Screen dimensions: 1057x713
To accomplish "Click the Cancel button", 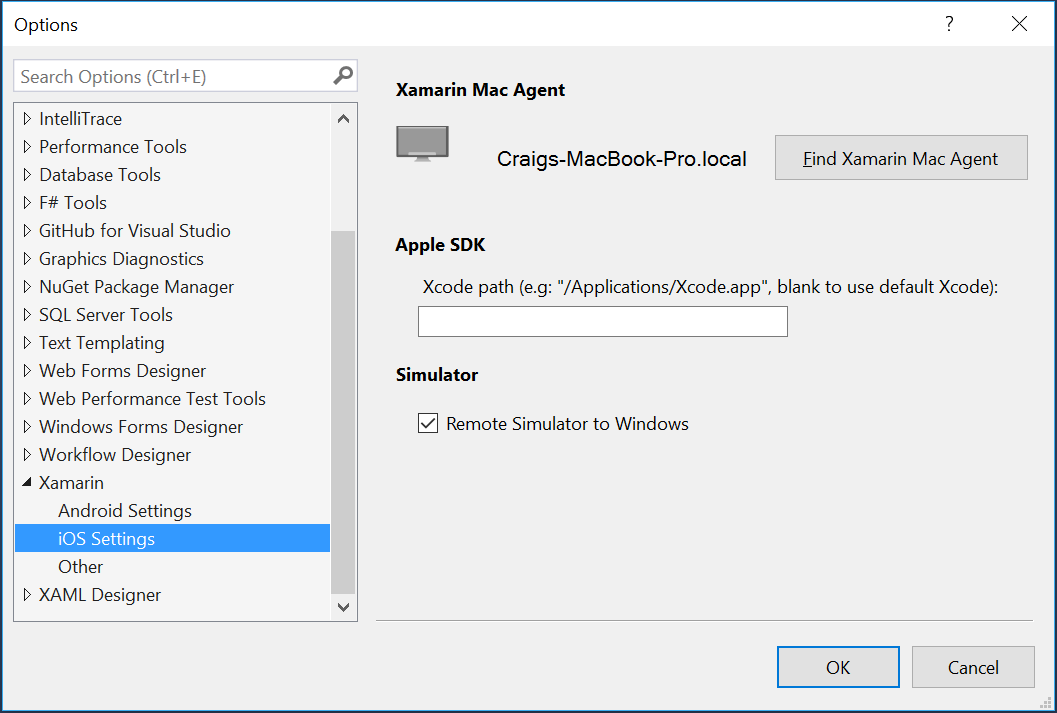I will pyautogui.click(x=973, y=667).
